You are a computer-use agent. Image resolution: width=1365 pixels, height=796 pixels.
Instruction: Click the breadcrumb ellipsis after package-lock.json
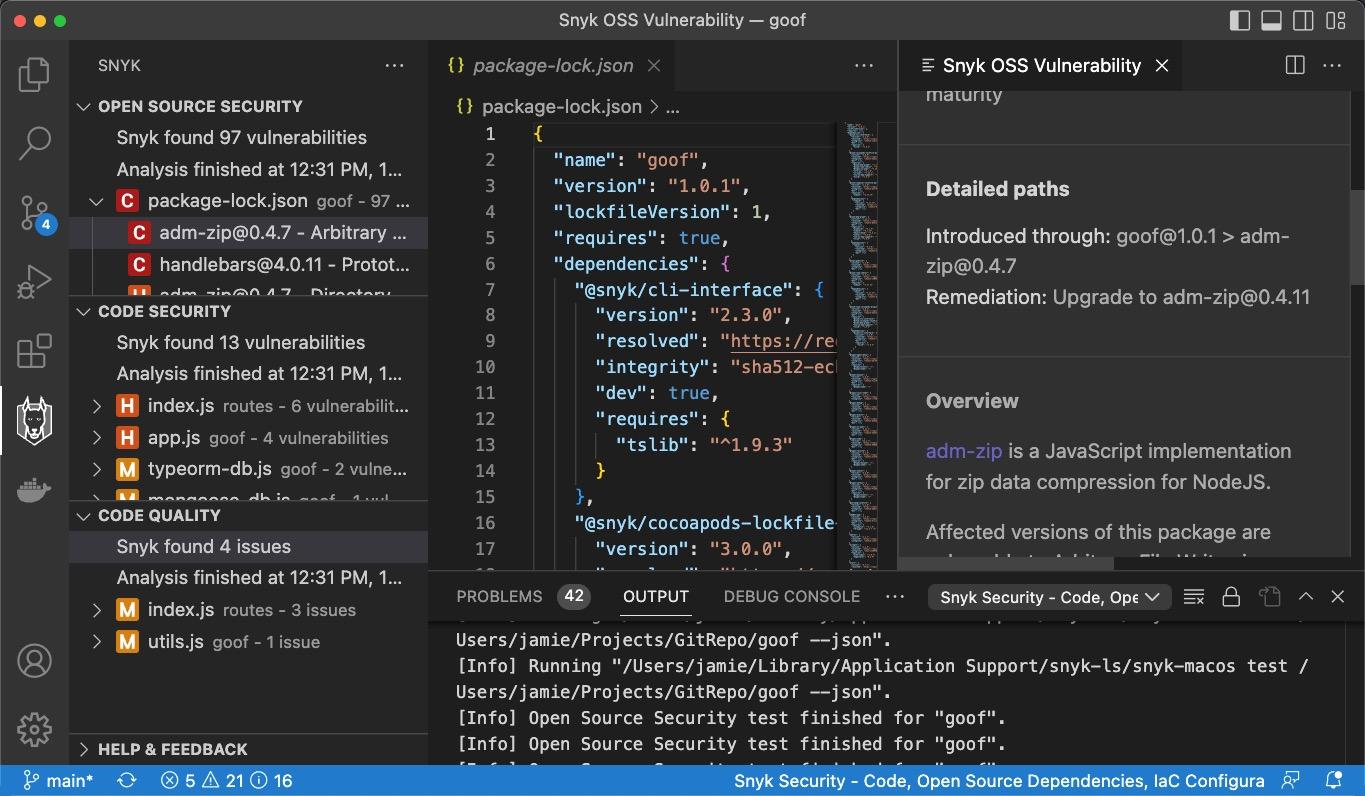click(x=673, y=106)
